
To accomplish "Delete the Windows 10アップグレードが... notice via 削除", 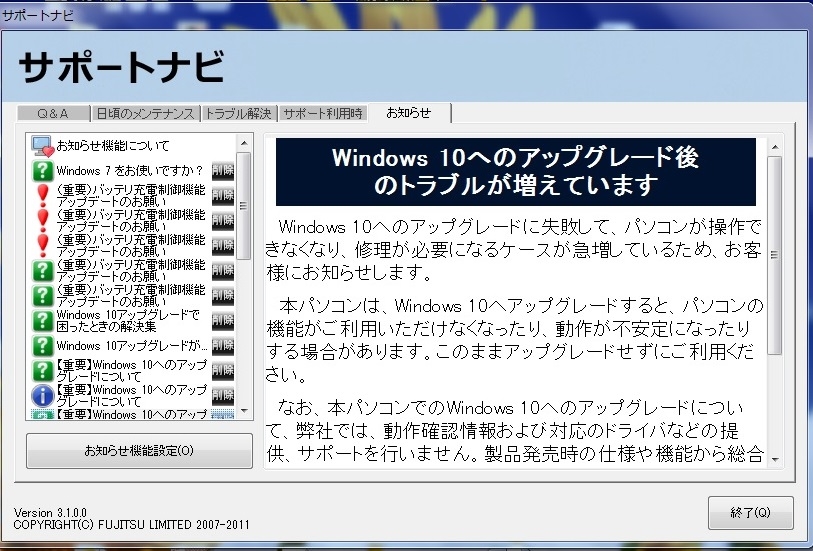I will click(223, 346).
